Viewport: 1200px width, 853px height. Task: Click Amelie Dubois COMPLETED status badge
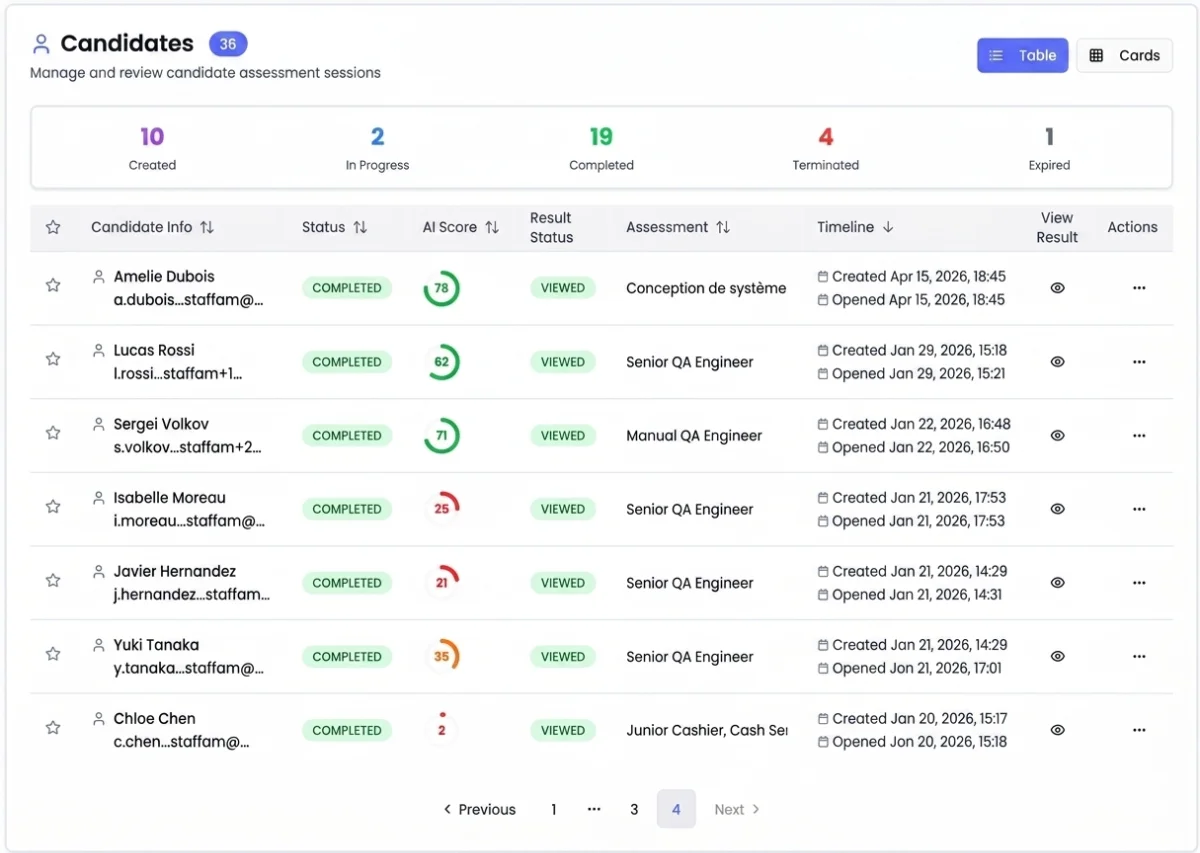[346, 288]
